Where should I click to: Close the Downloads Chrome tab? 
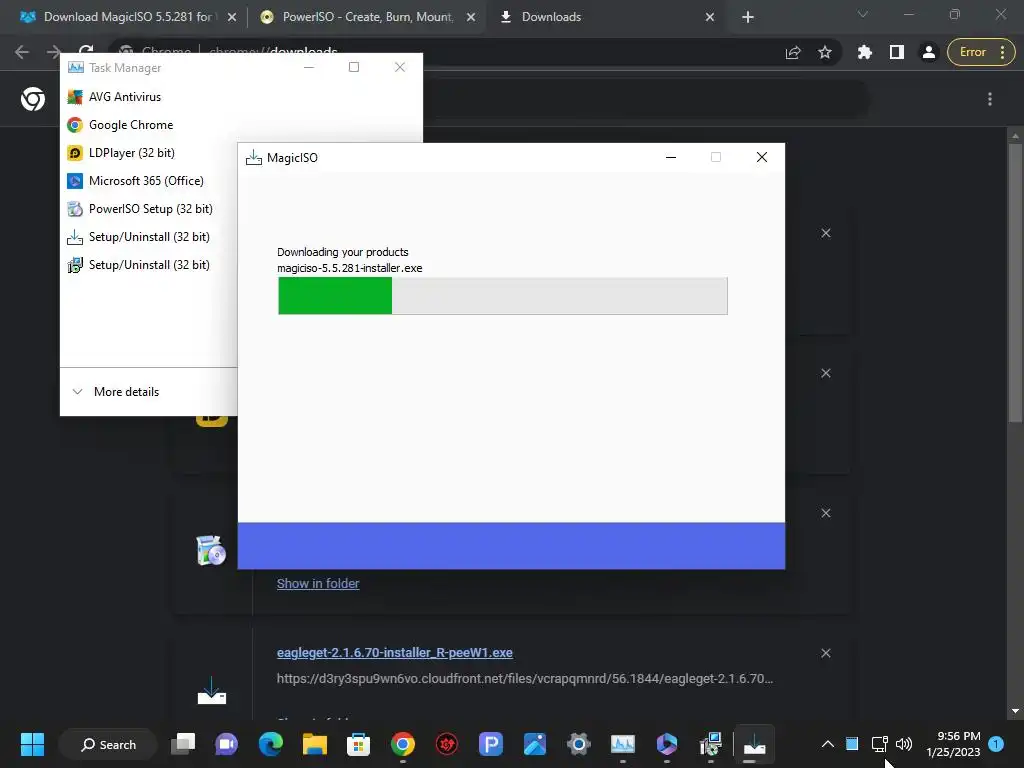[710, 17]
